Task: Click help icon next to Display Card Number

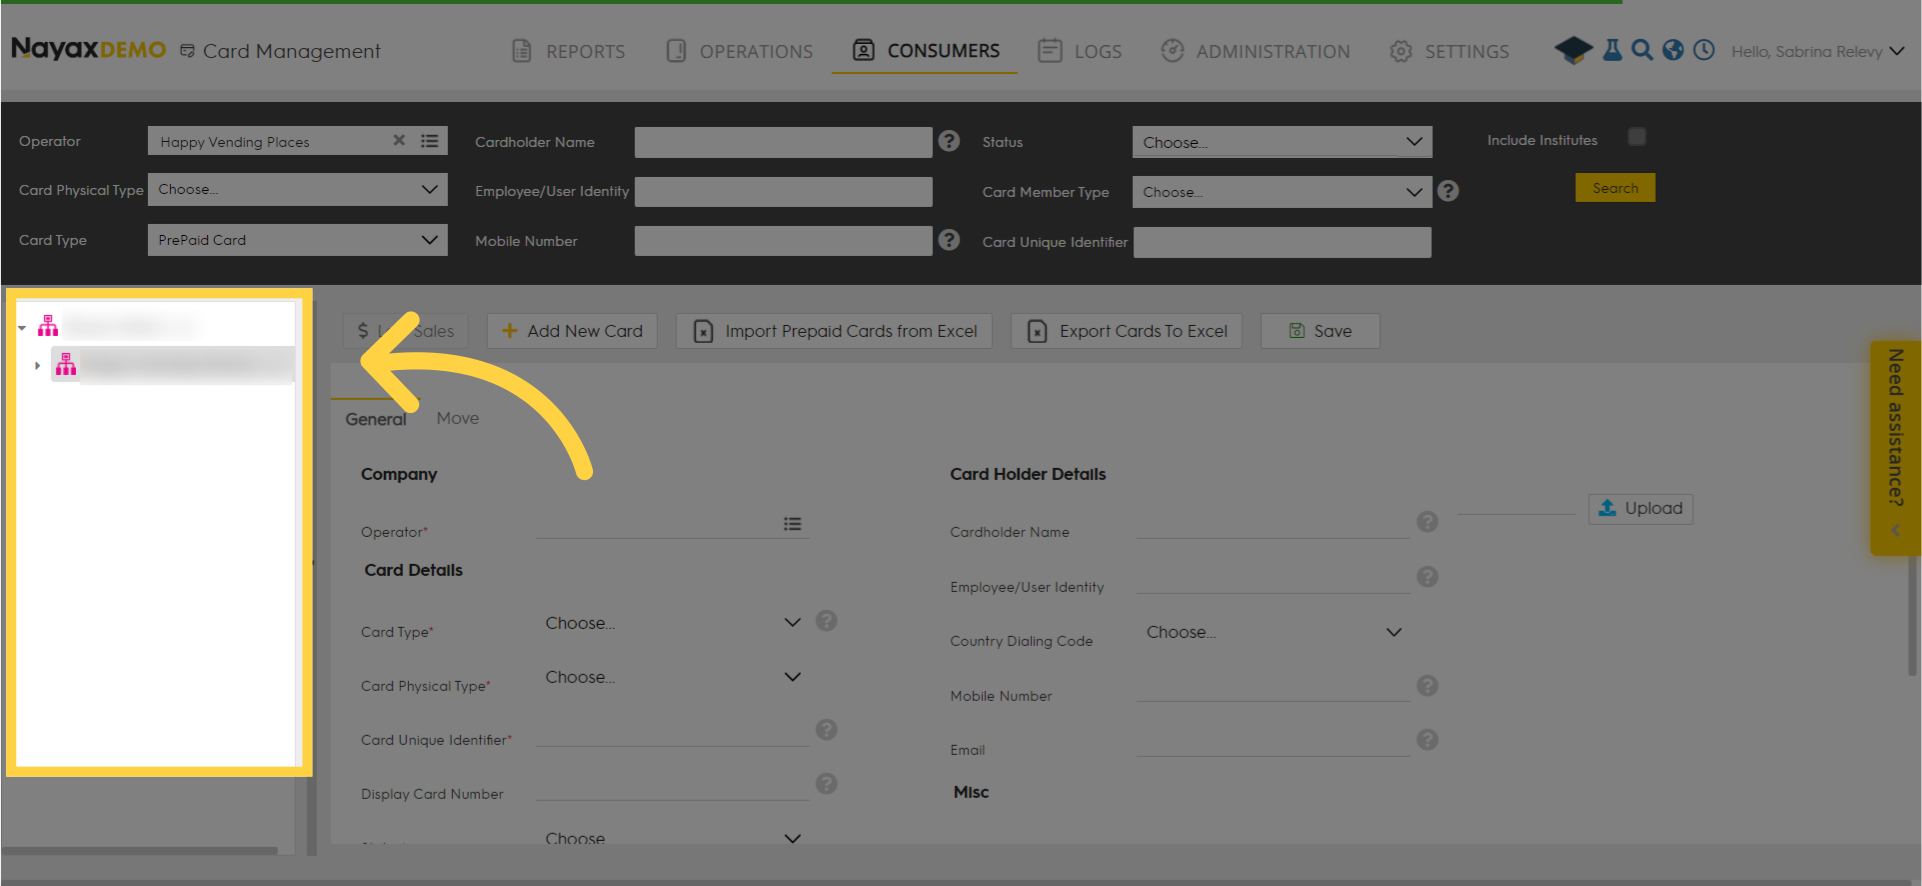Action: click(x=826, y=784)
